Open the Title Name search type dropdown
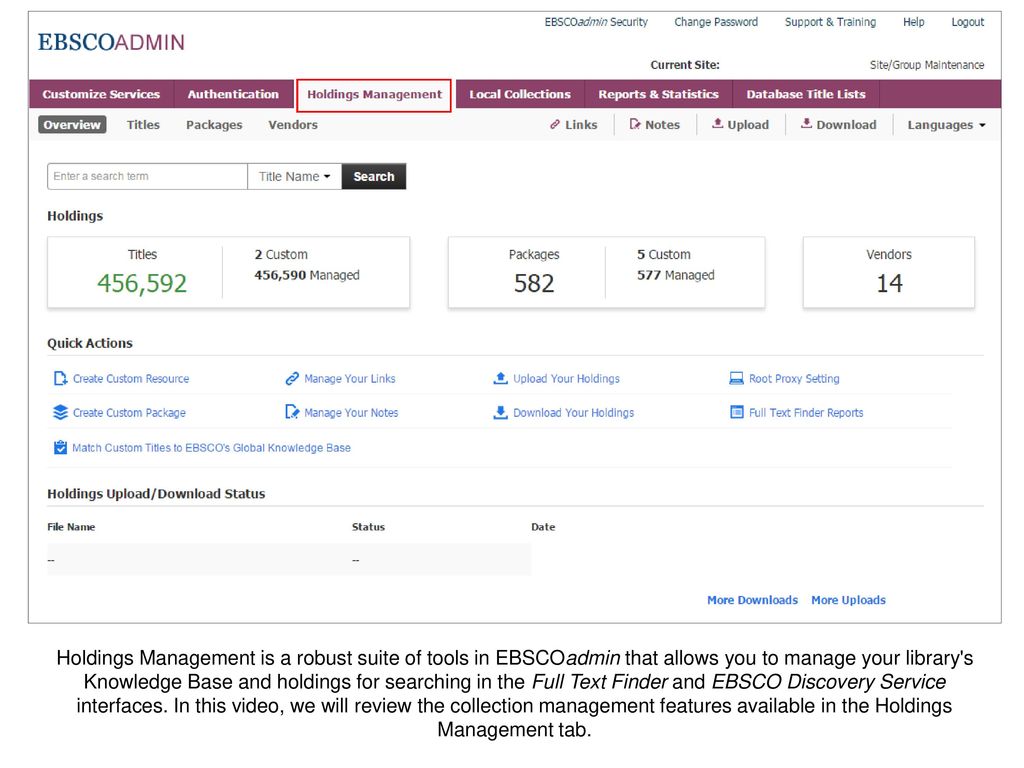1024x768 pixels. 295,176
